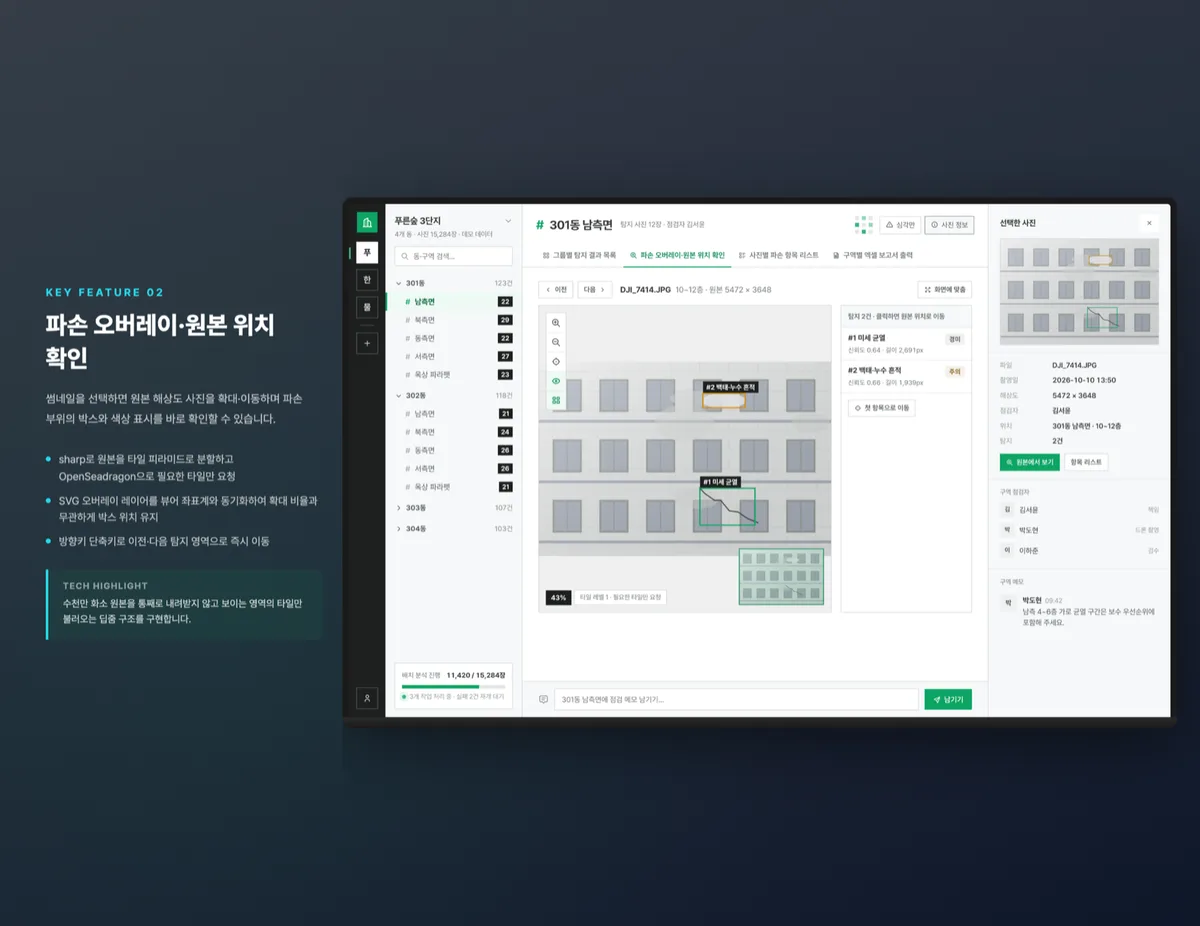Expand the 304동 building group
Screen dimensions: 1200x926
(454, 528)
